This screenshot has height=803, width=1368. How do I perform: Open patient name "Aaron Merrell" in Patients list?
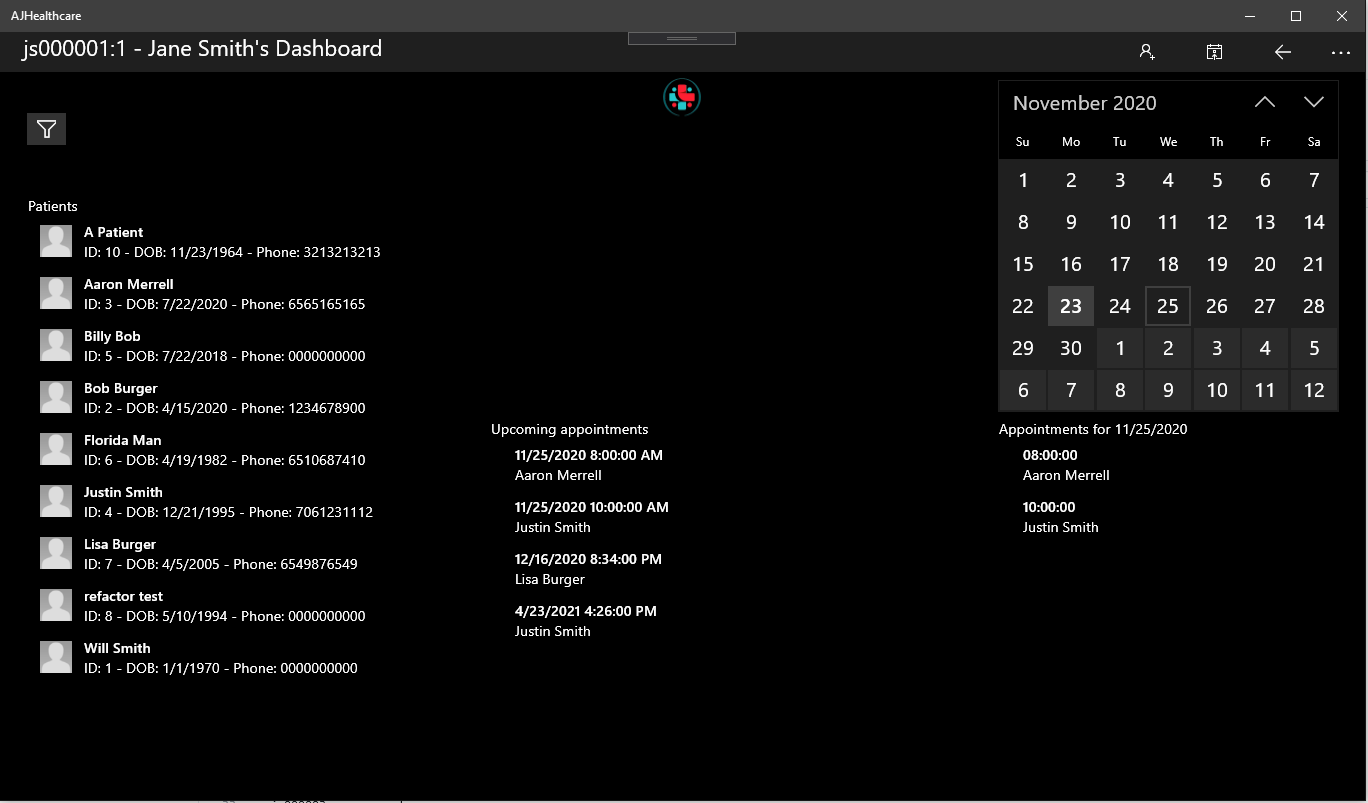[x=128, y=284]
